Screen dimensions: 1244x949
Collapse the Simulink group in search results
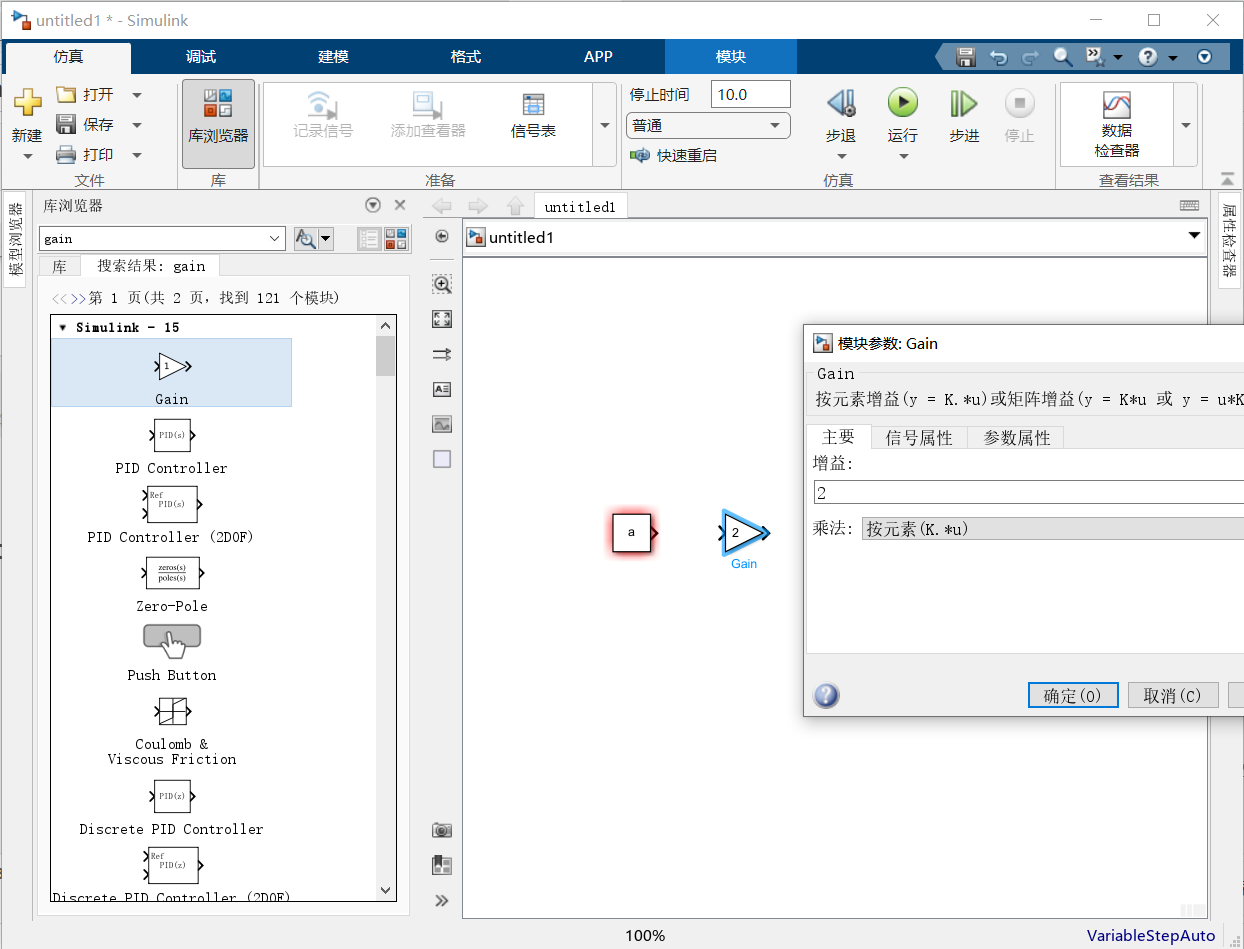click(63, 327)
